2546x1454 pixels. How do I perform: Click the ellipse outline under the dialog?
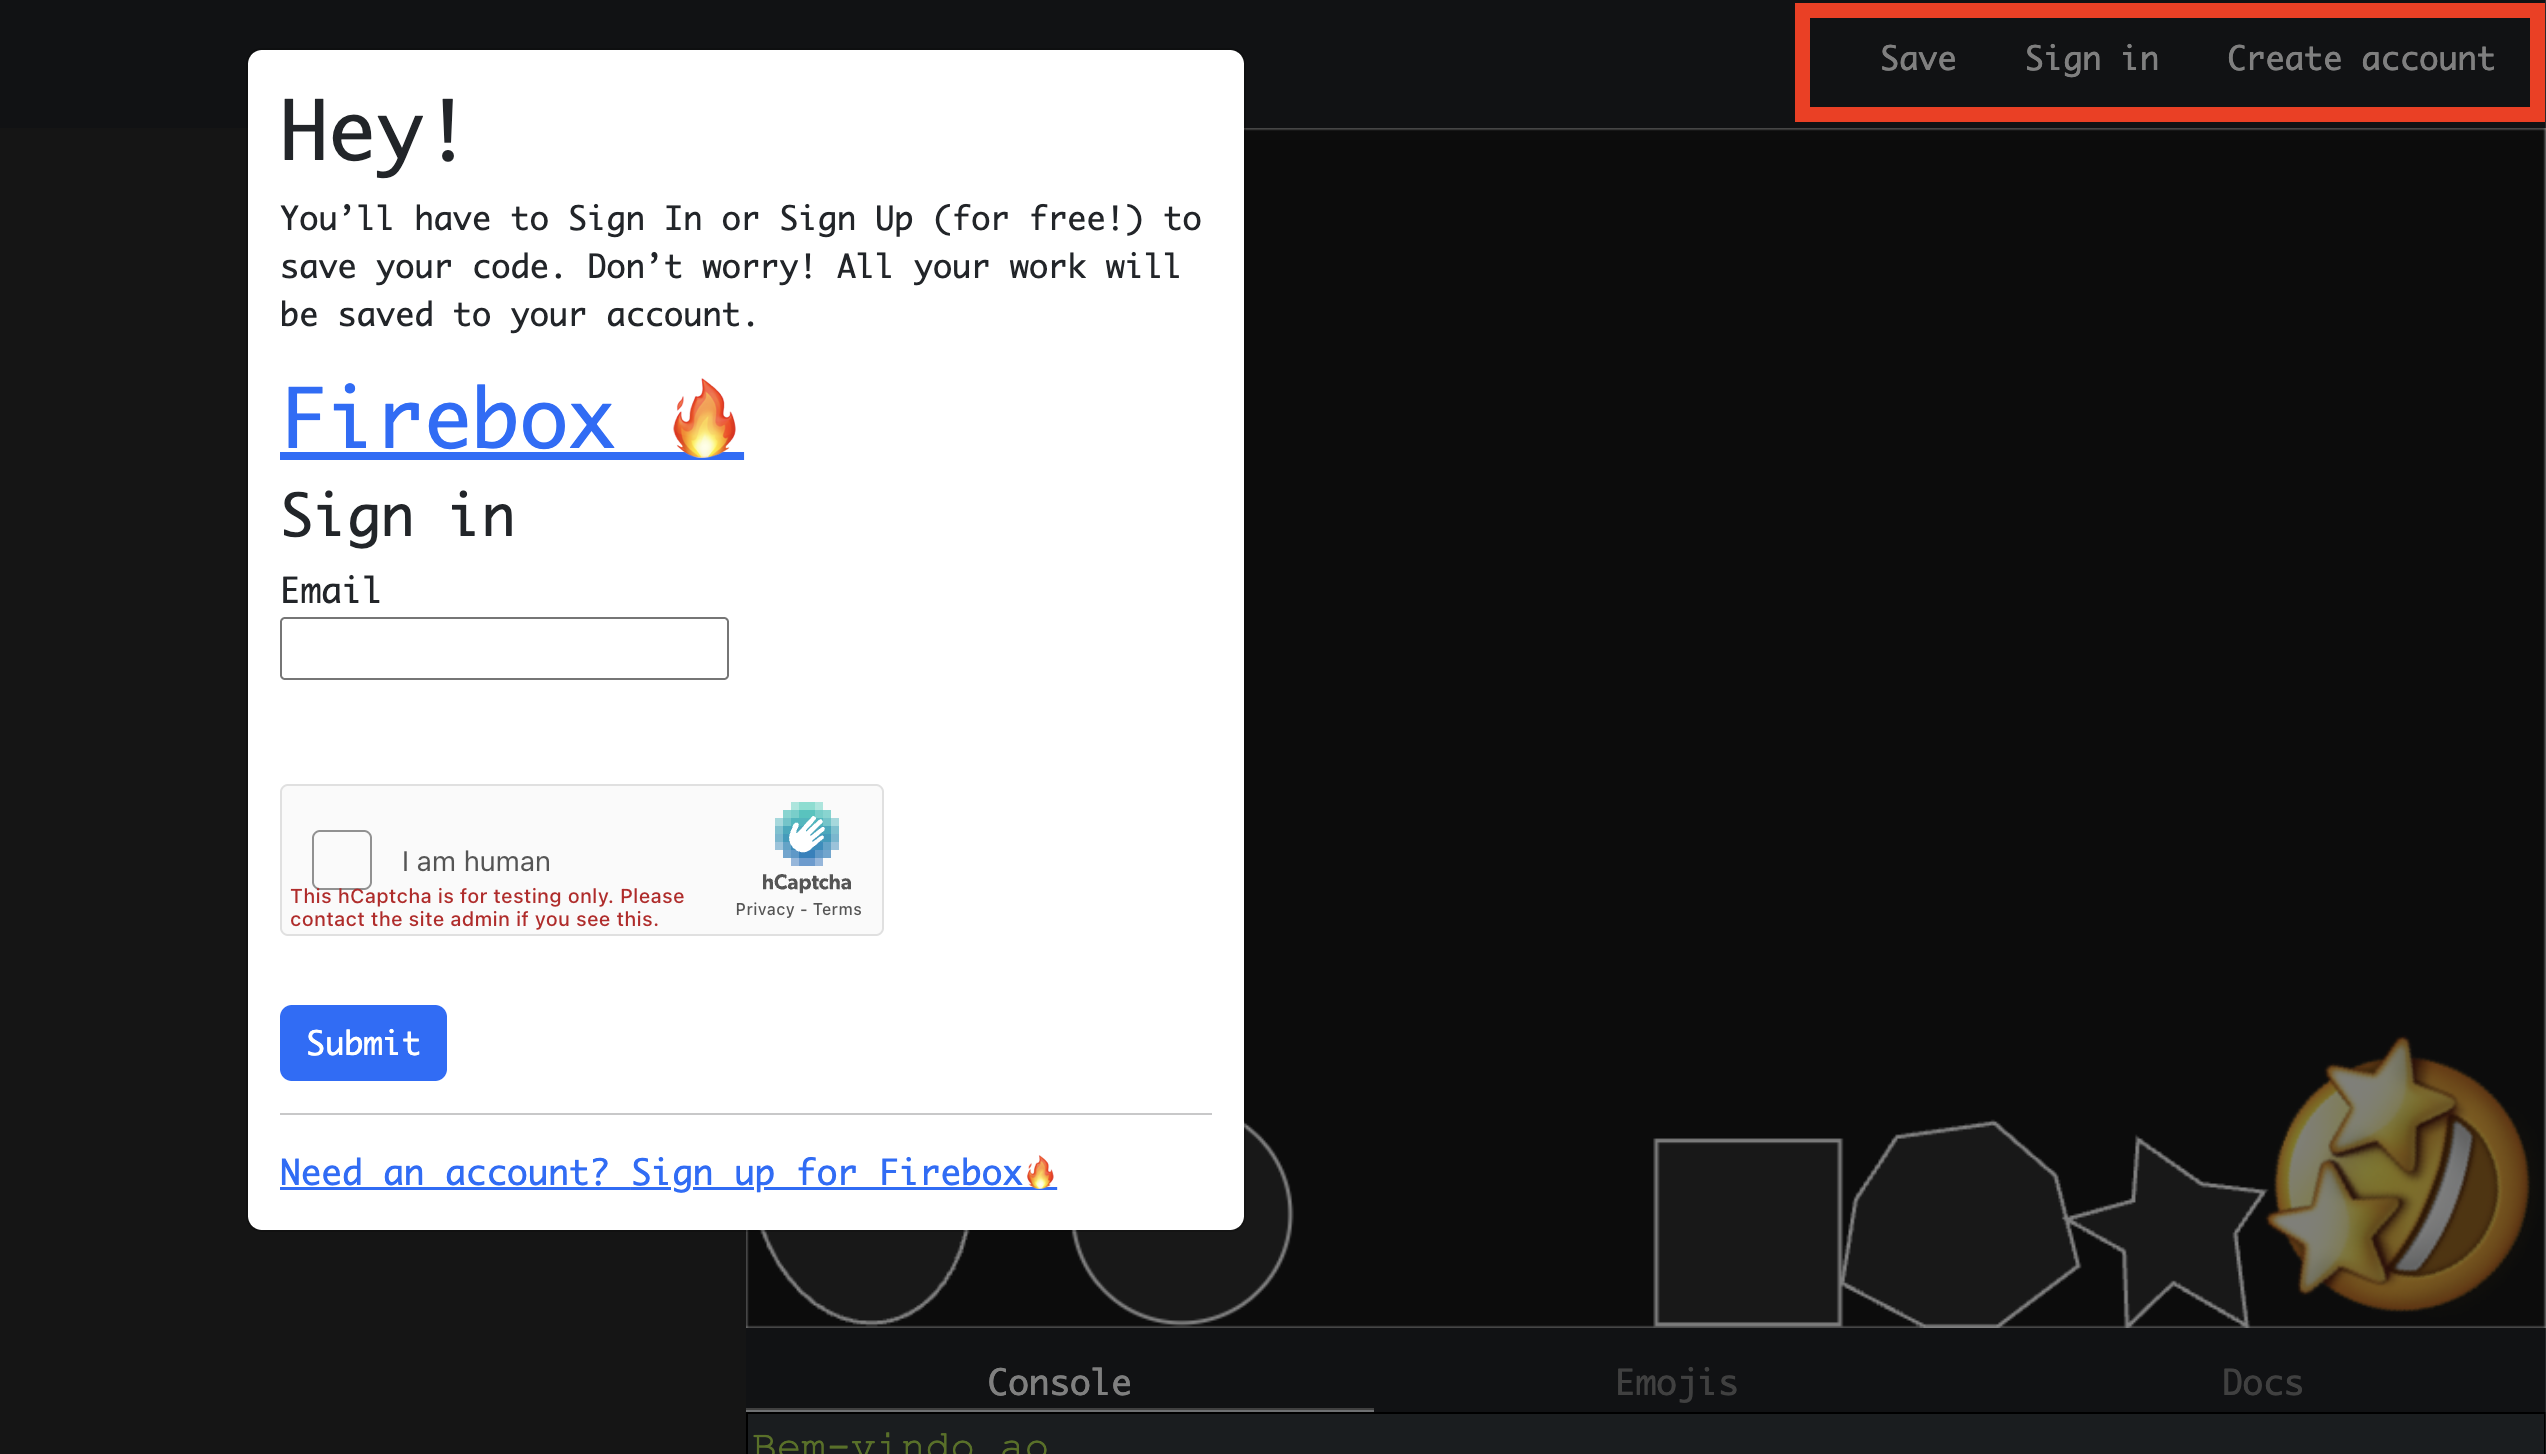(x=868, y=1275)
